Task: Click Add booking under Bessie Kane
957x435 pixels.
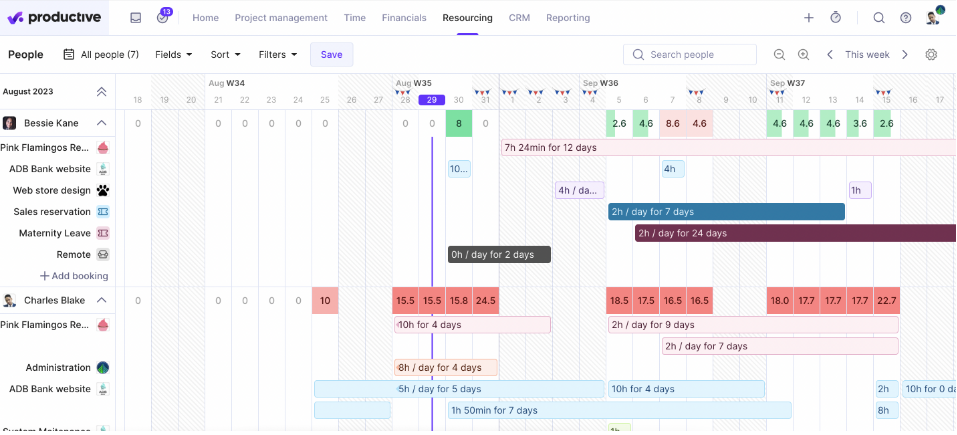Action: [74, 276]
